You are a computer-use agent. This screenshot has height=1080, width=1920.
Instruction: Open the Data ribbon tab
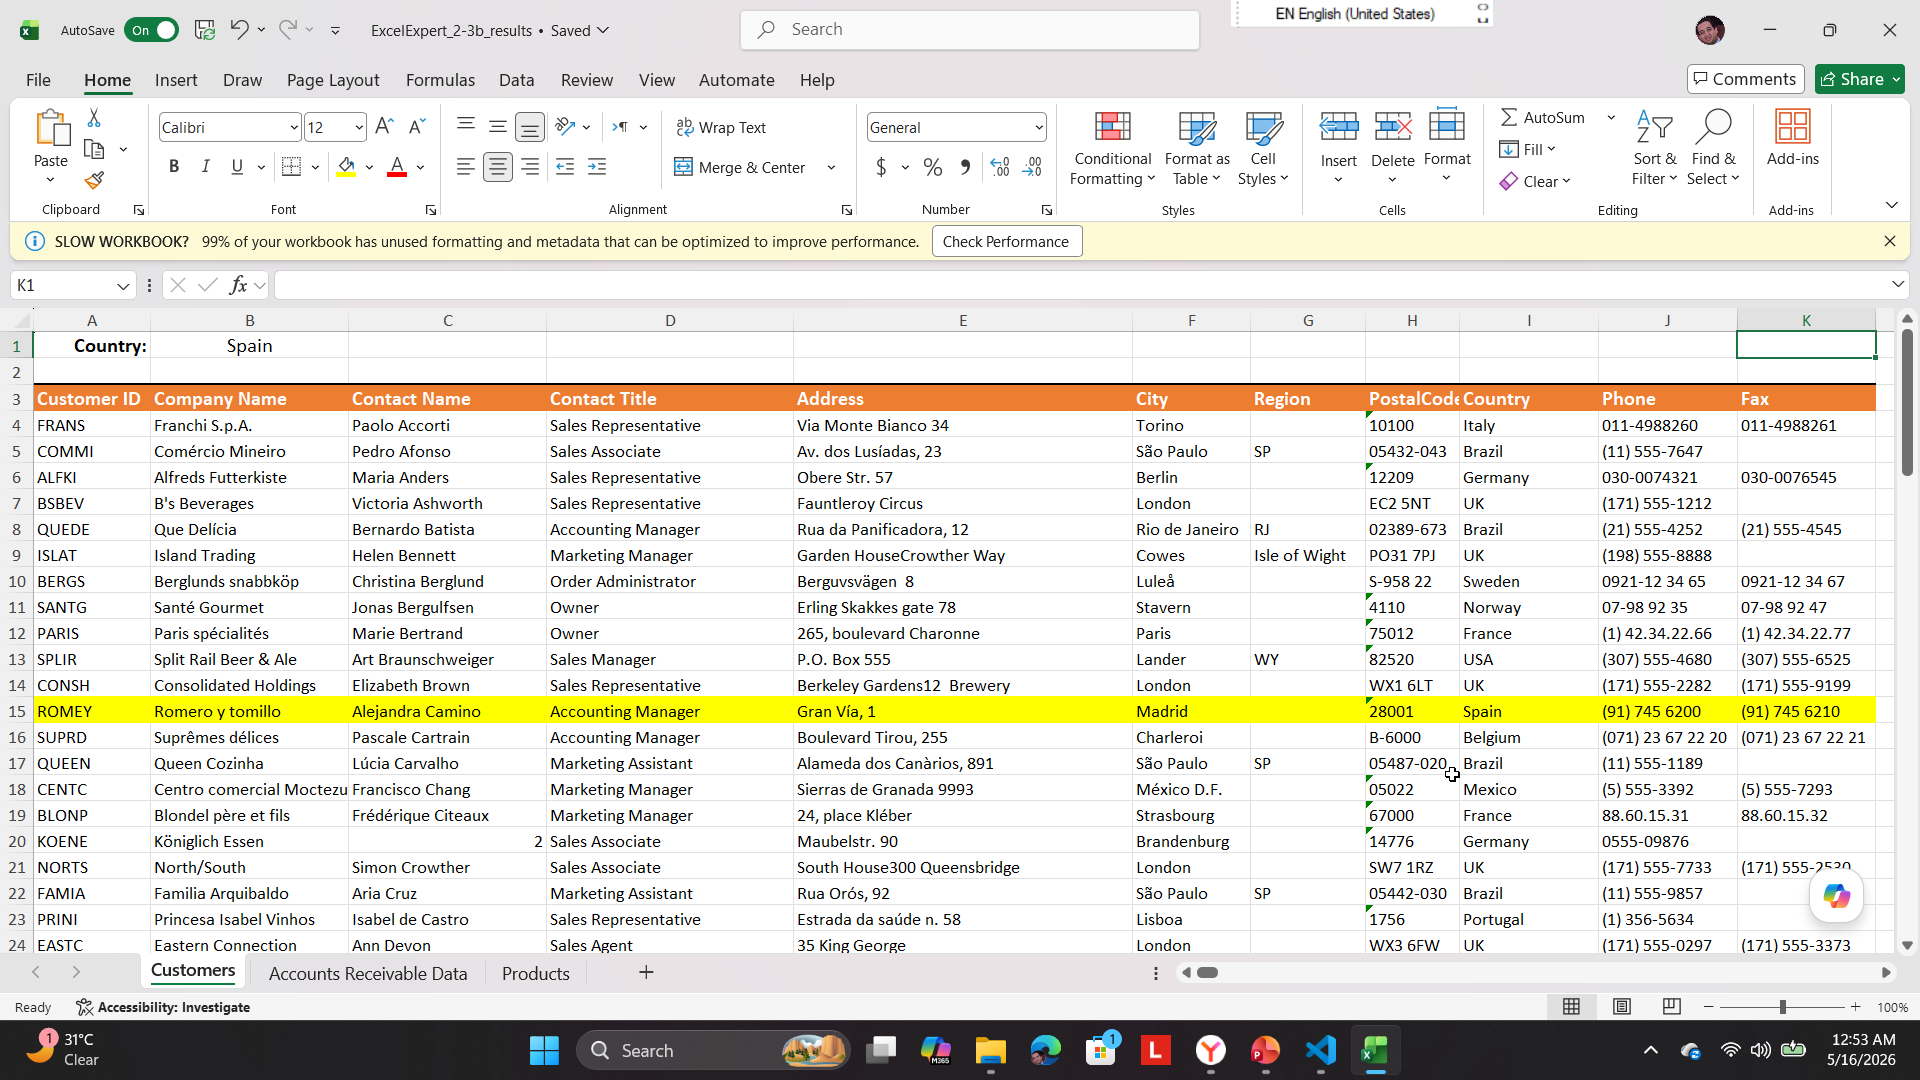(x=516, y=80)
